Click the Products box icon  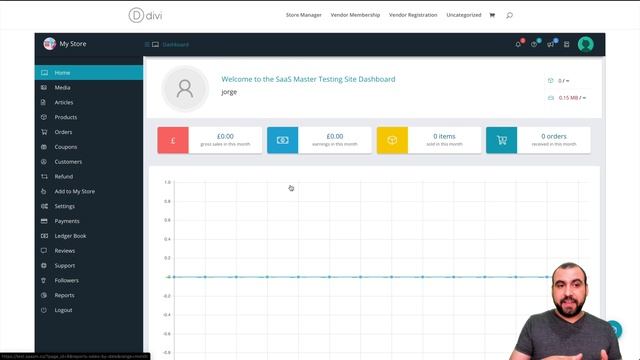tap(44, 117)
